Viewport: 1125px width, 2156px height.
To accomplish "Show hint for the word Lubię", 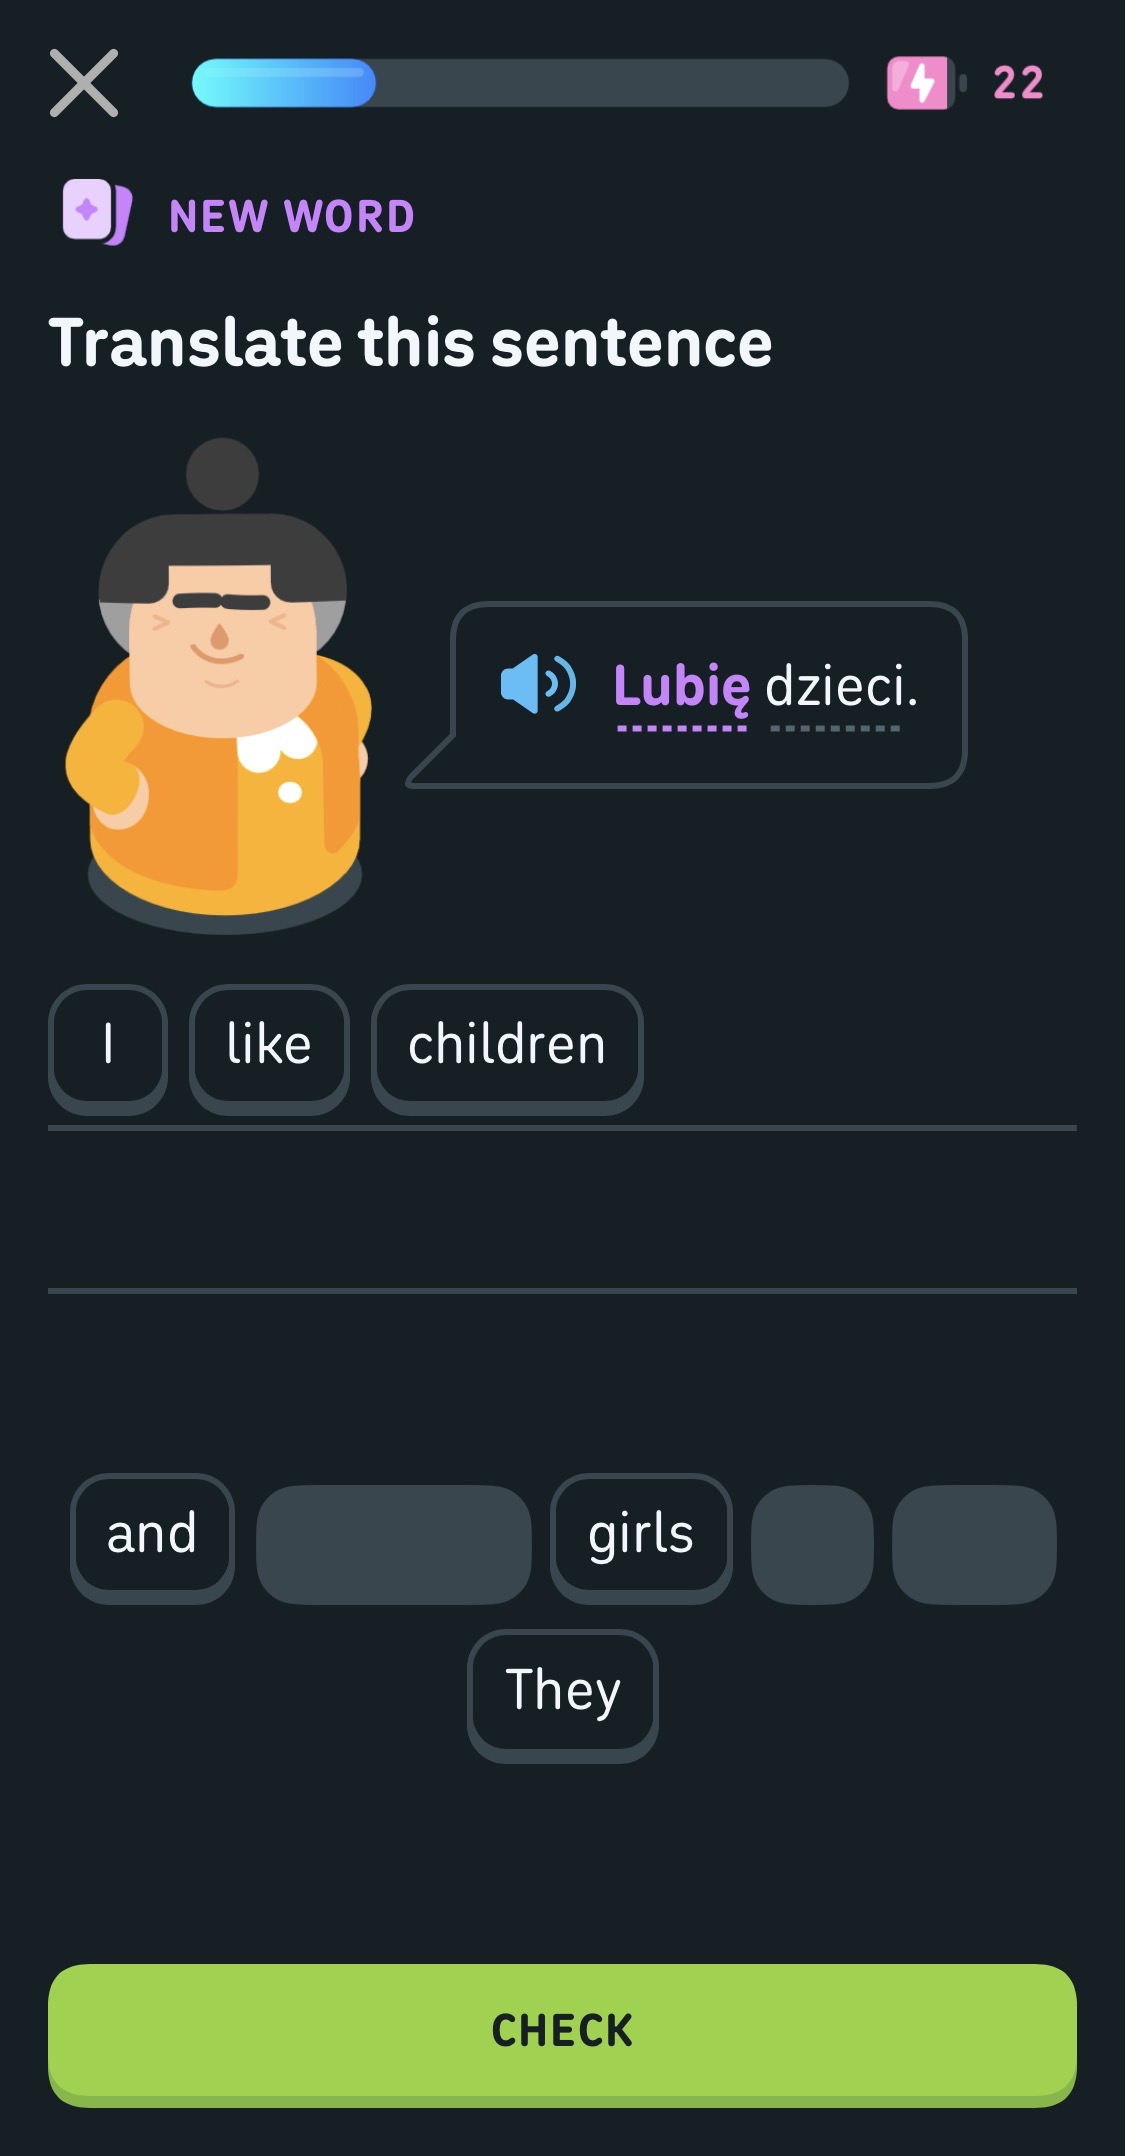I will click(x=681, y=687).
